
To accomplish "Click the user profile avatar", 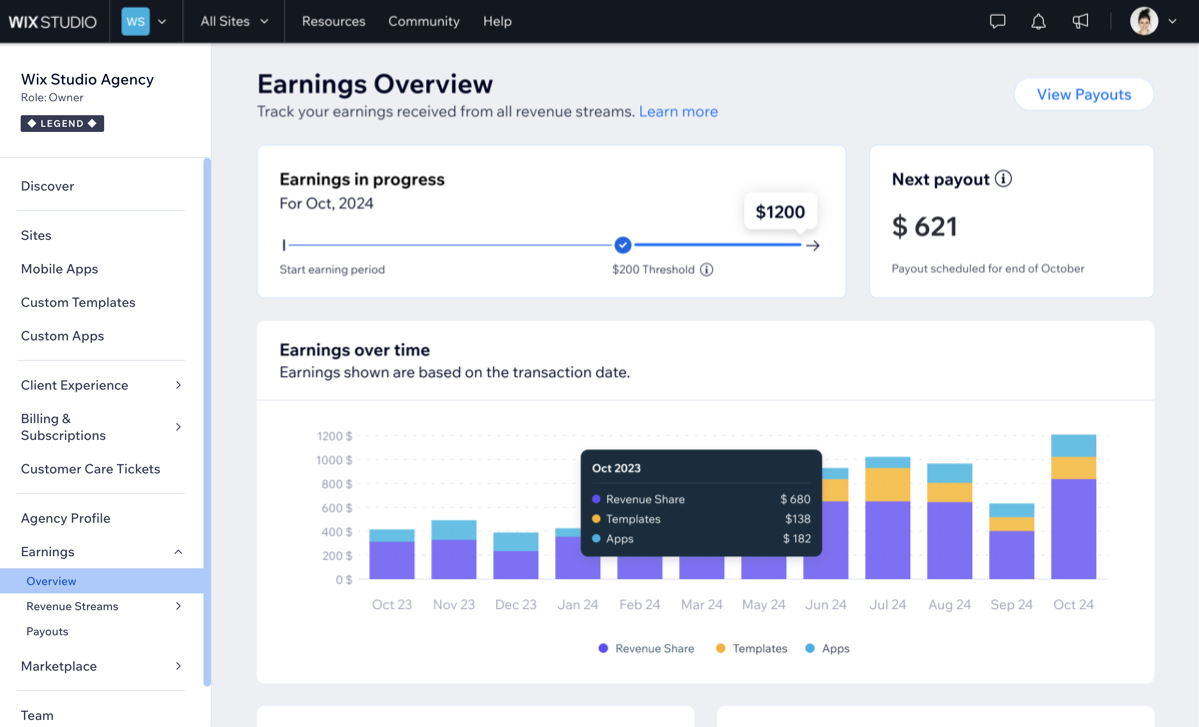I will tap(1143, 21).
